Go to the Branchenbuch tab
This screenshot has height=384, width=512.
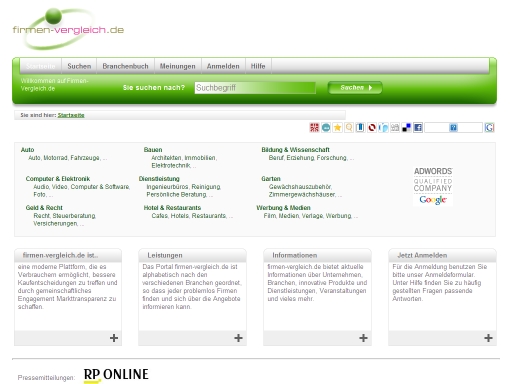tap(125, 66)
